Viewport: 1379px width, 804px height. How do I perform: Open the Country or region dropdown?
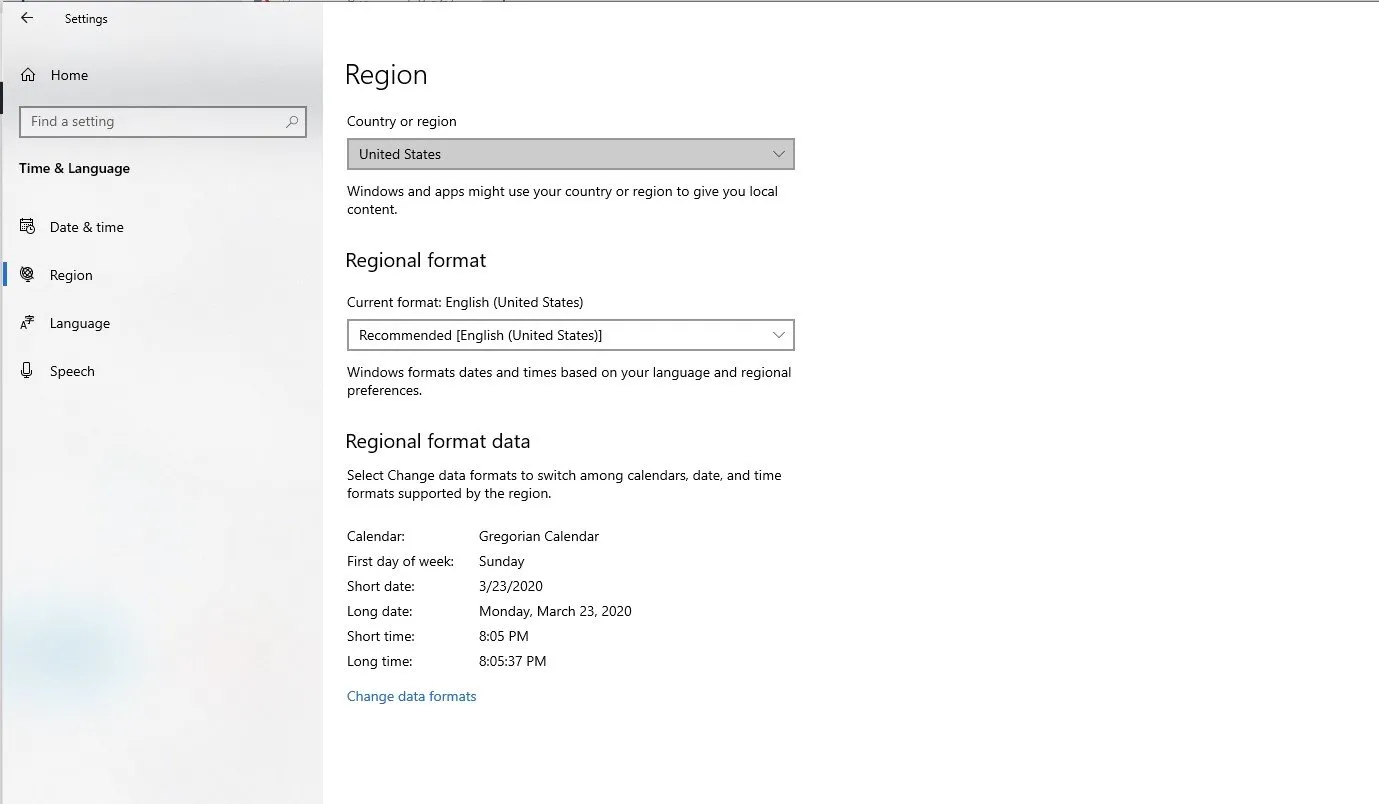pyautogui.click(x=570, y=154)
